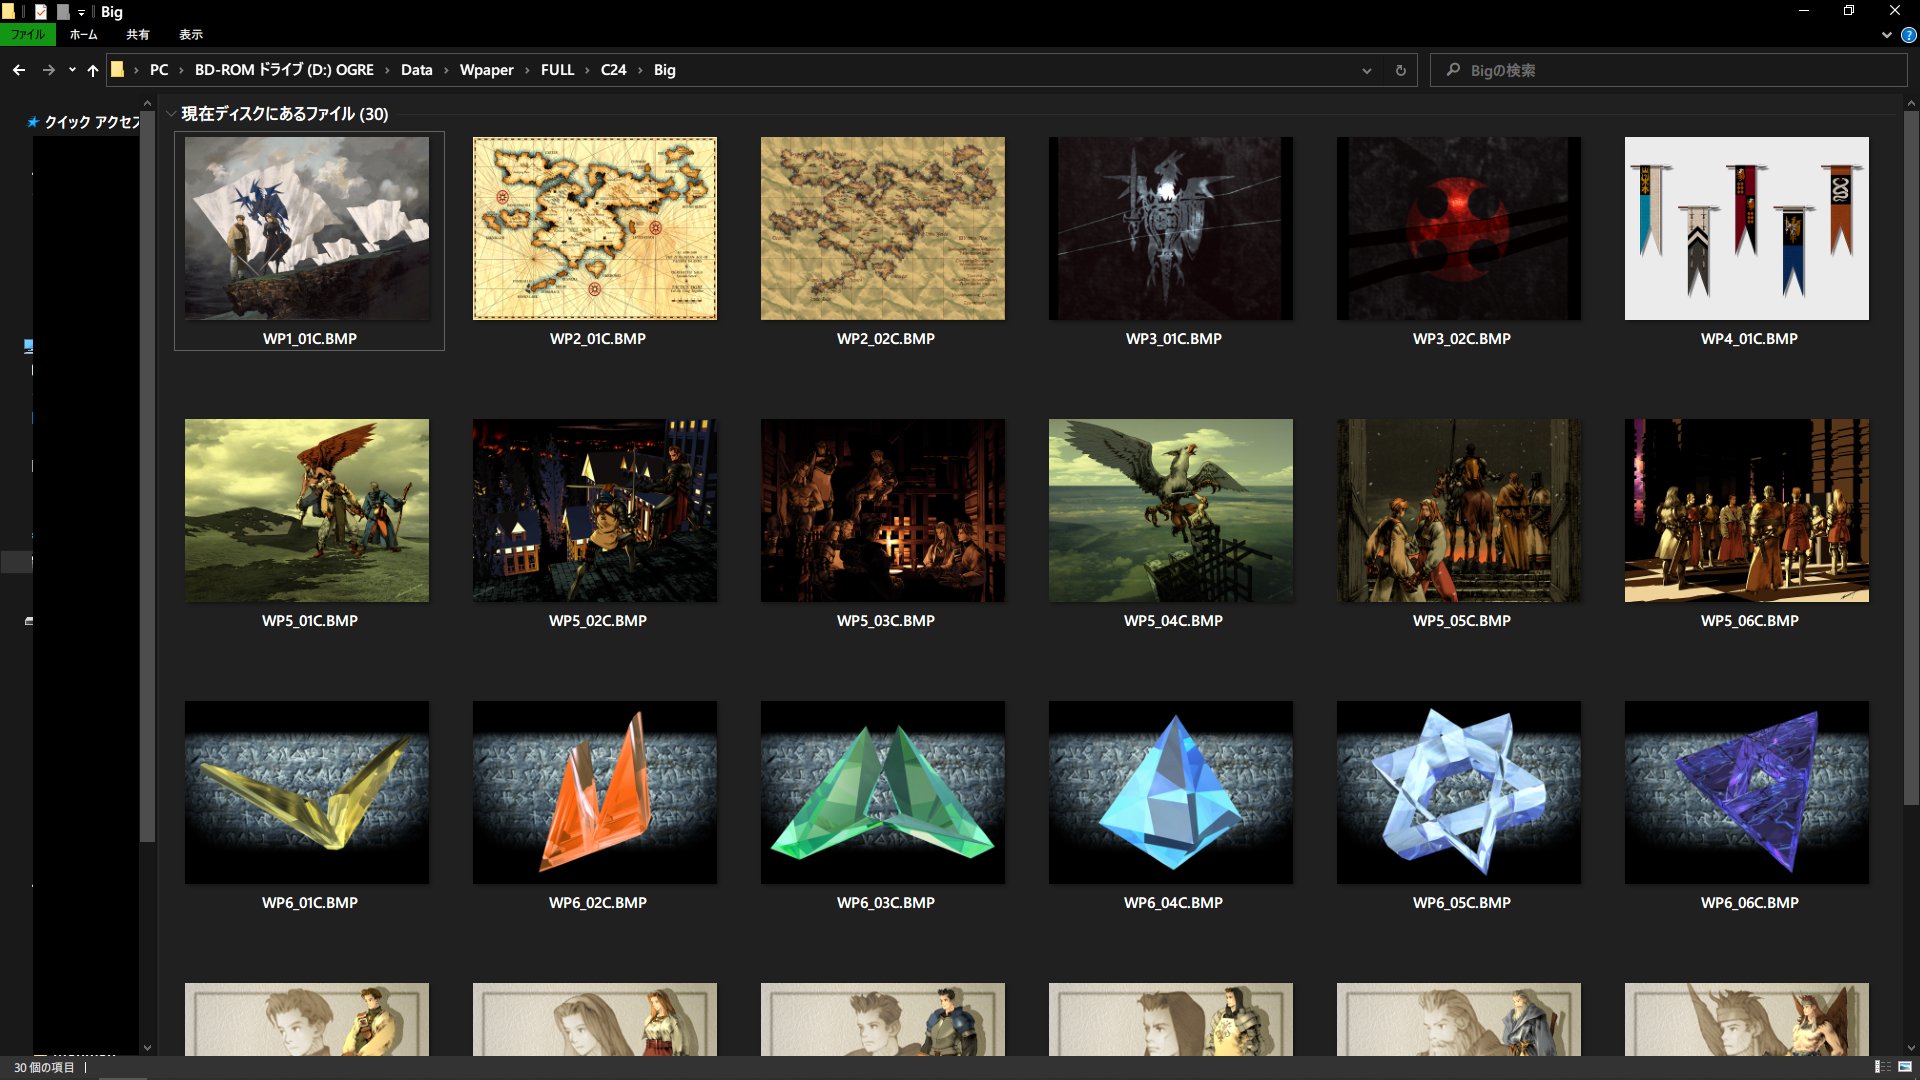Select the WP5_03C.BMP thumbnail
1920x1080 pixels.
tap(883, 511)
